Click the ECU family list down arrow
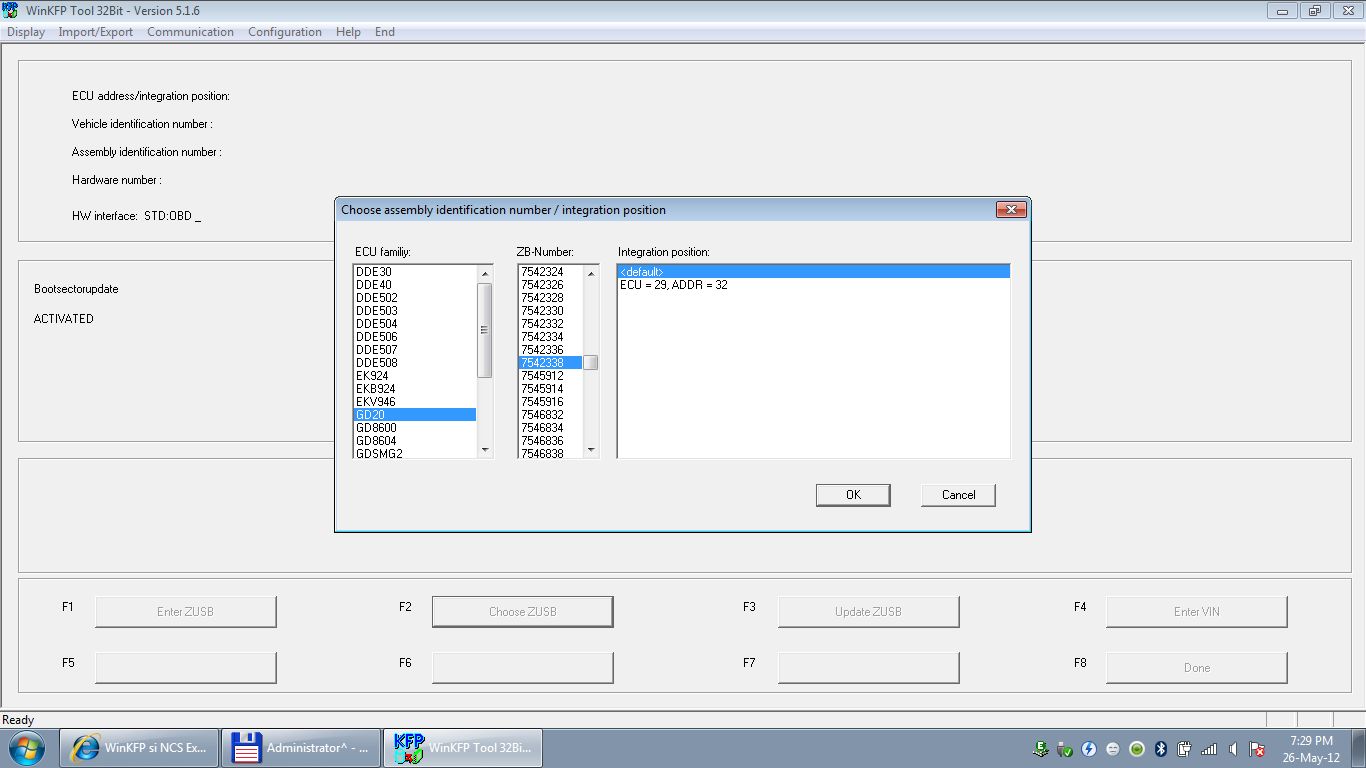 tap(485, 450)
